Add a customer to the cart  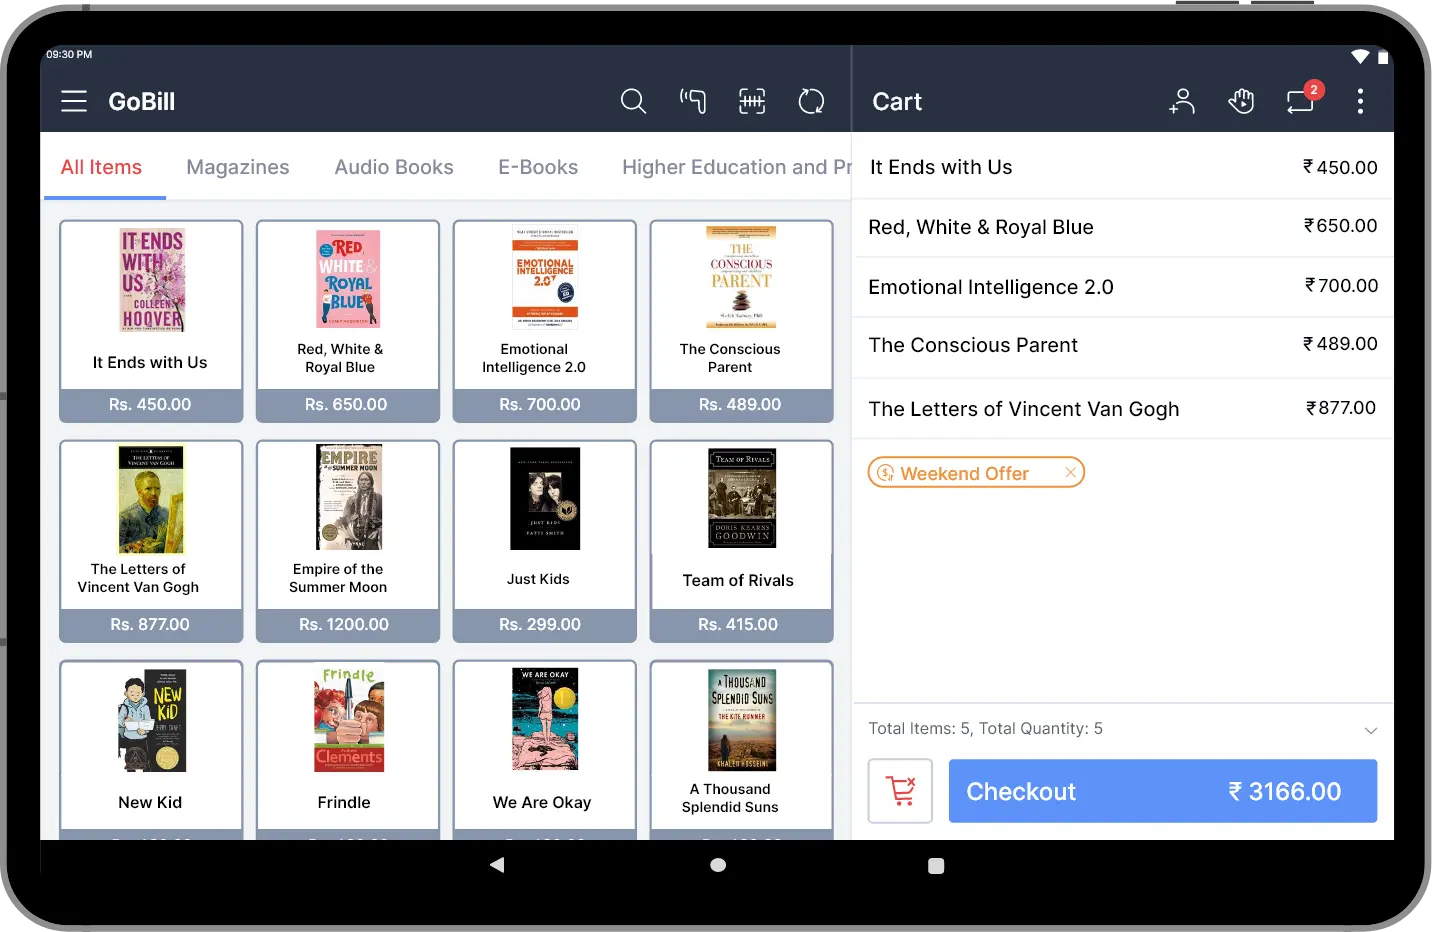coord(1182,101)
